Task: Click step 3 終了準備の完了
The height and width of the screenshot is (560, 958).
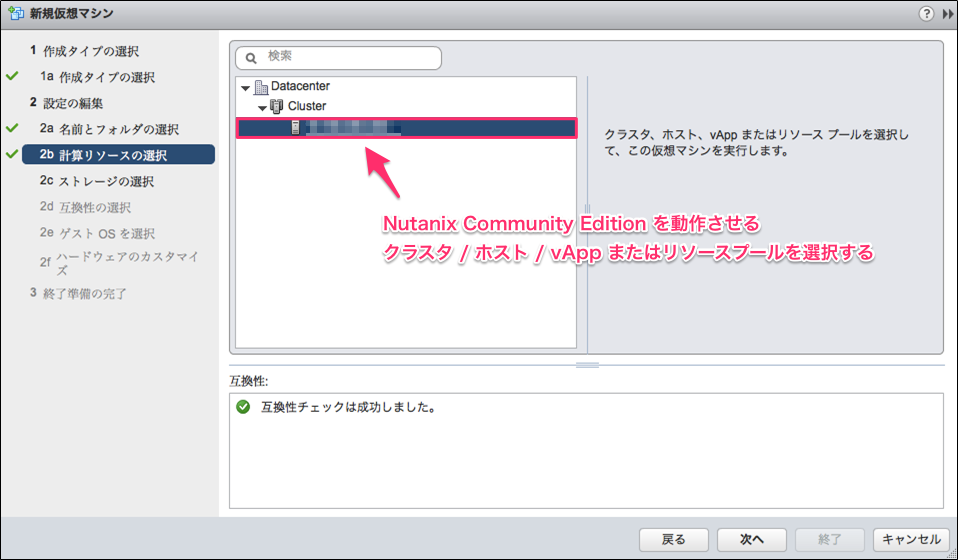Action: (78, 293)
